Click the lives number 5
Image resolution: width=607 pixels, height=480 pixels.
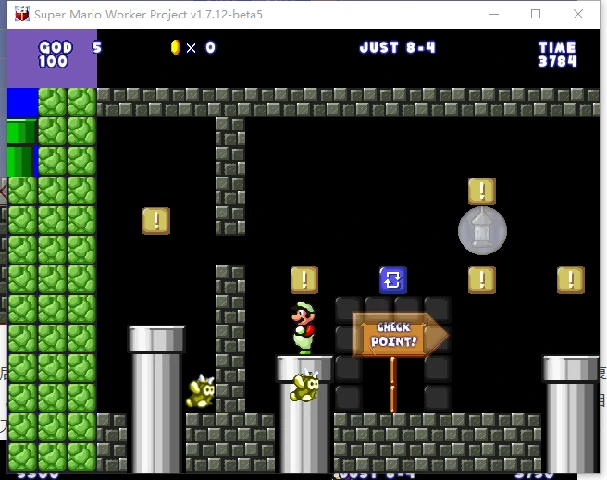(x=97, y=48)
